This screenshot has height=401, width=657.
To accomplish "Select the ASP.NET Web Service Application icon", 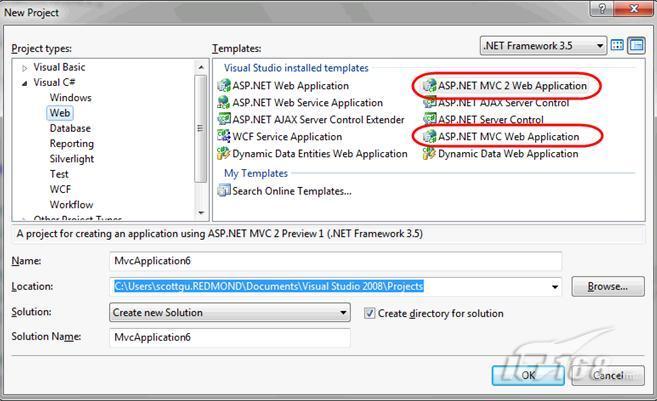I will [224, 102].
